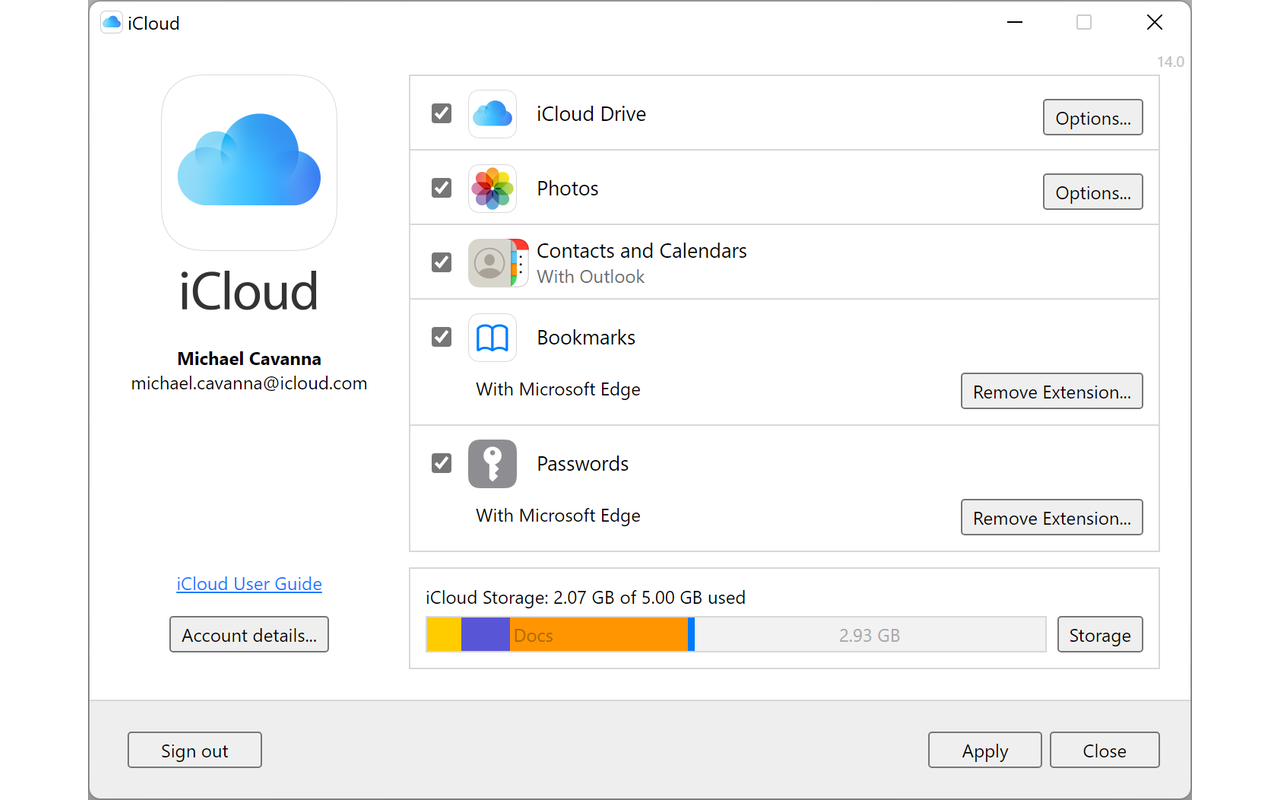Open Account details
This screenshot has height=800, width=1280.
click(x=249, y=635)
